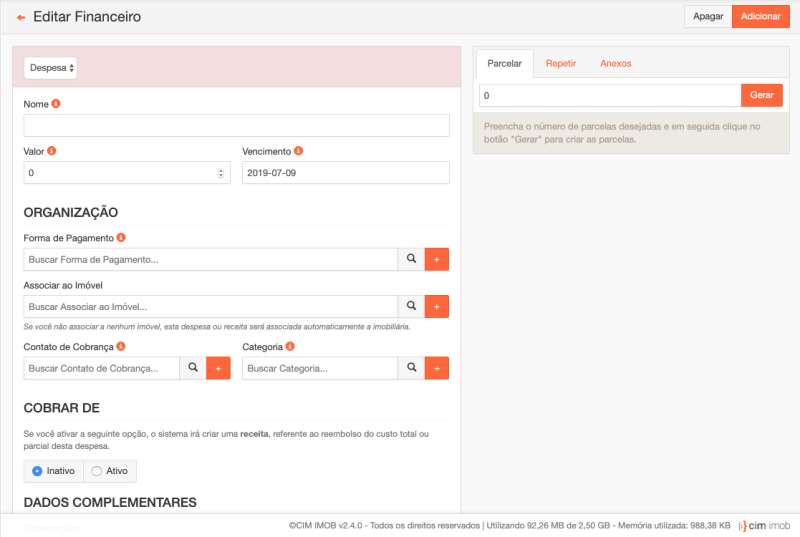Open the Despesa type dropdown
The image size is (800, 537).
tap(51, 68)
